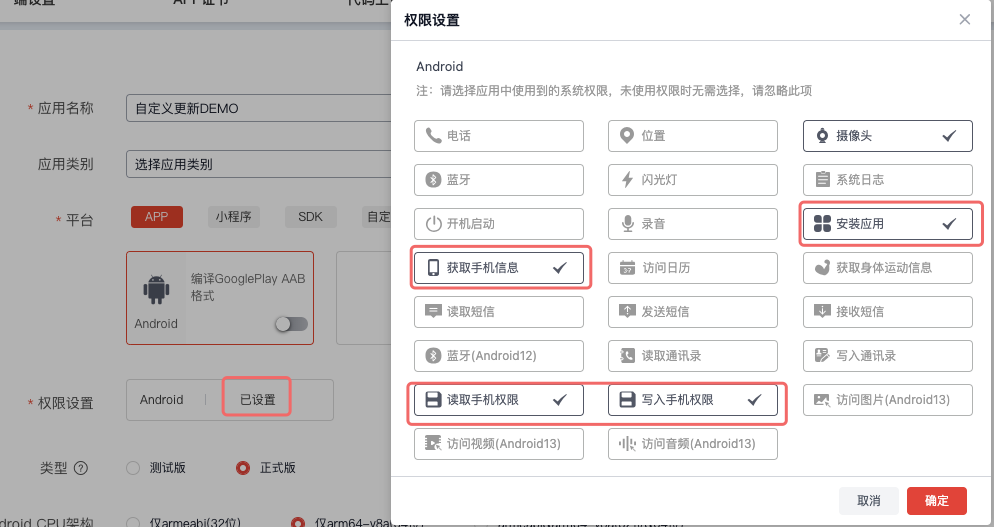Click the 应用名称 input field
The image size is (994, 527).
click(258, 108)
